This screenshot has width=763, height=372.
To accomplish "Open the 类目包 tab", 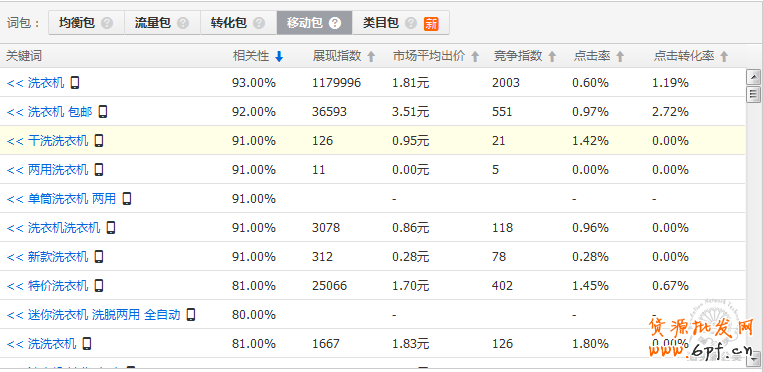I will [x=400, y=23].
